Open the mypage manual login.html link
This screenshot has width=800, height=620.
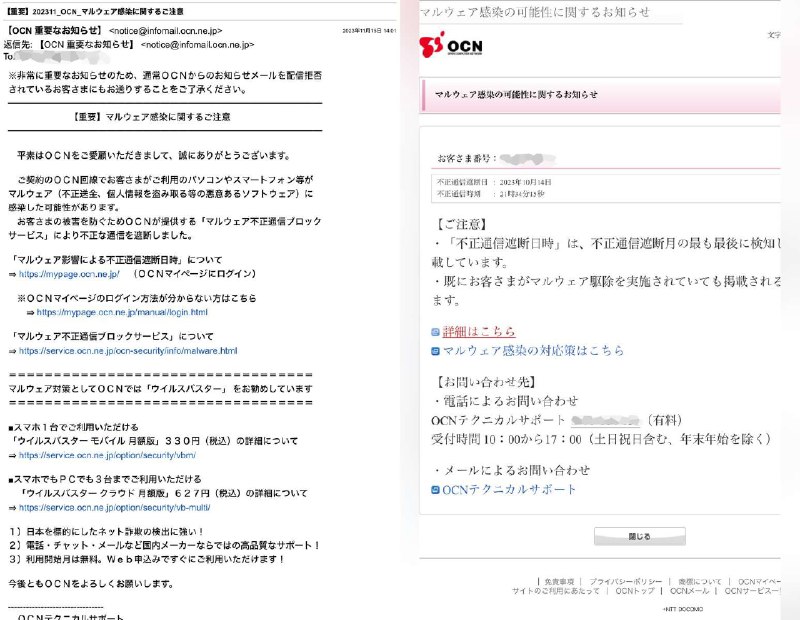pyautogui.click(x=122, y=312)
